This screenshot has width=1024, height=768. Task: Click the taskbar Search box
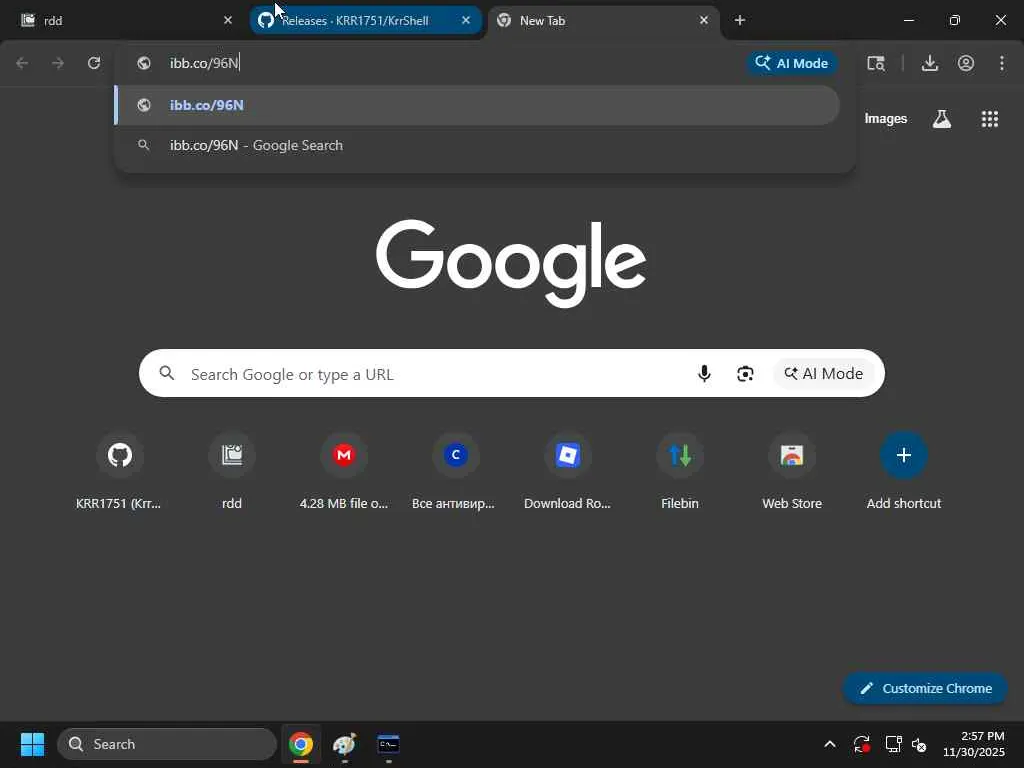[x=167, y=744]
